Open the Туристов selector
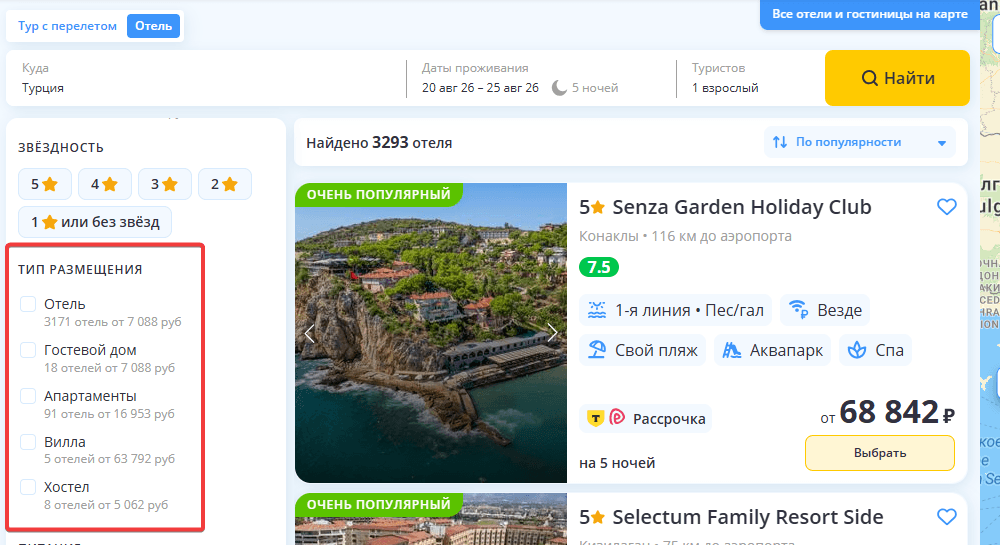The image size is (1000, 545). click(746, 78)
